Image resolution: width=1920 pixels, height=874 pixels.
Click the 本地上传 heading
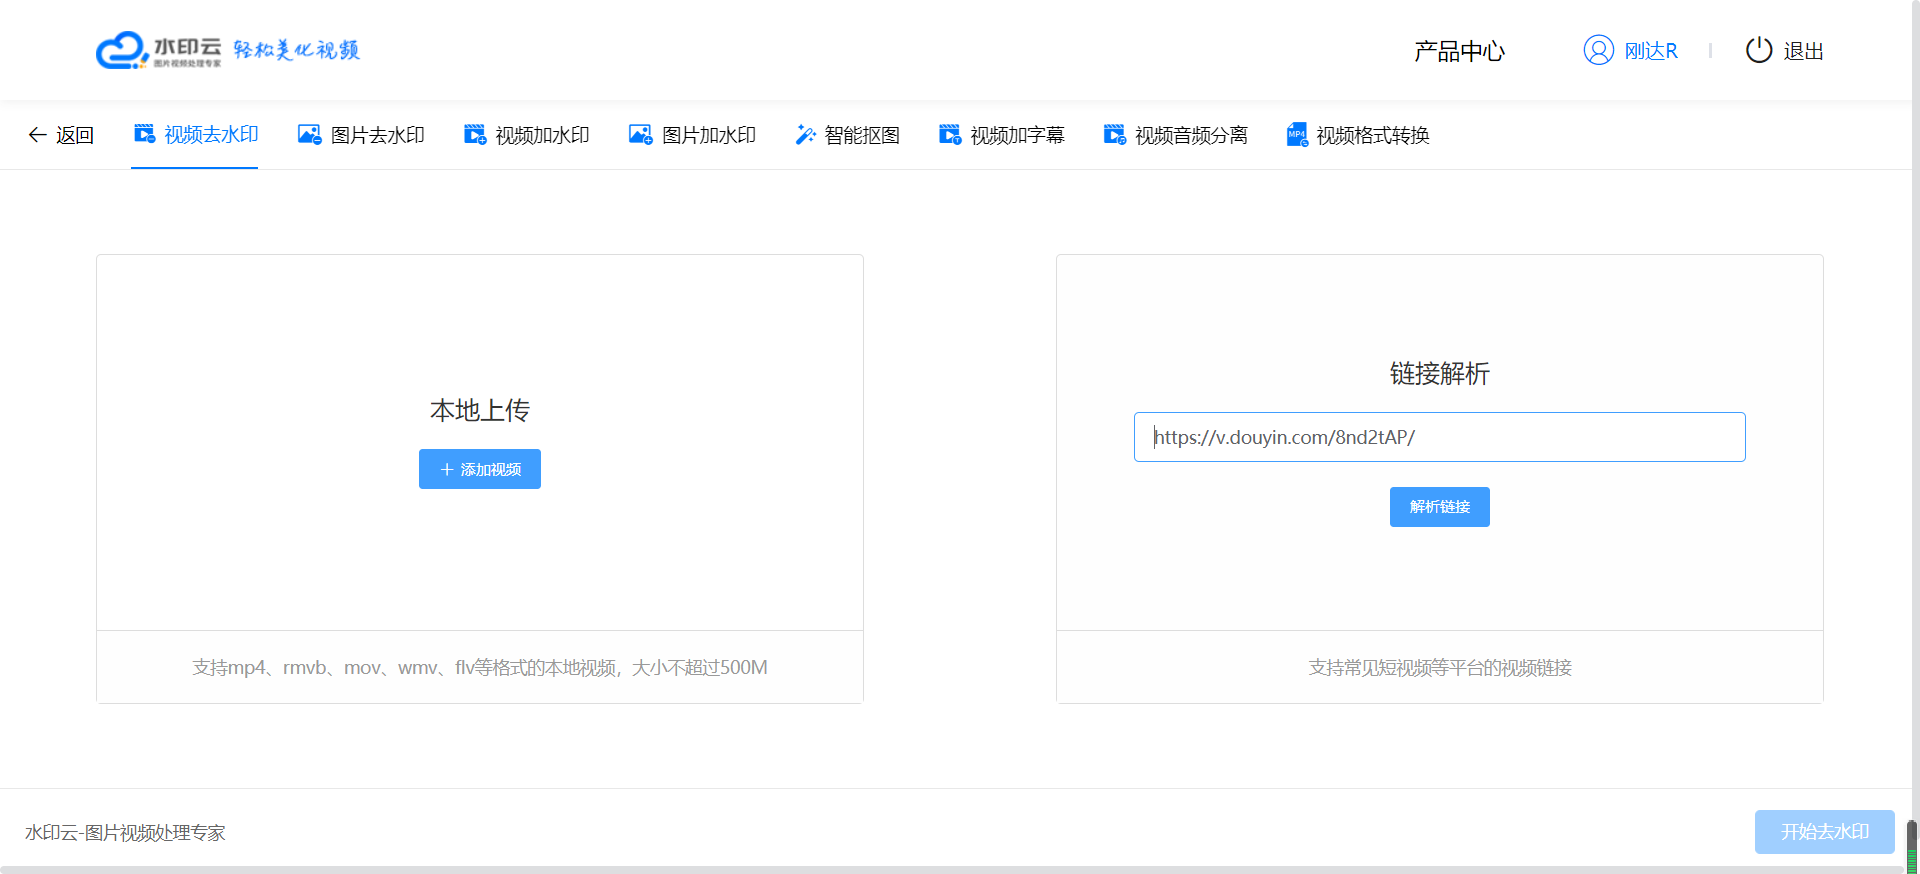tap(480, 410)
